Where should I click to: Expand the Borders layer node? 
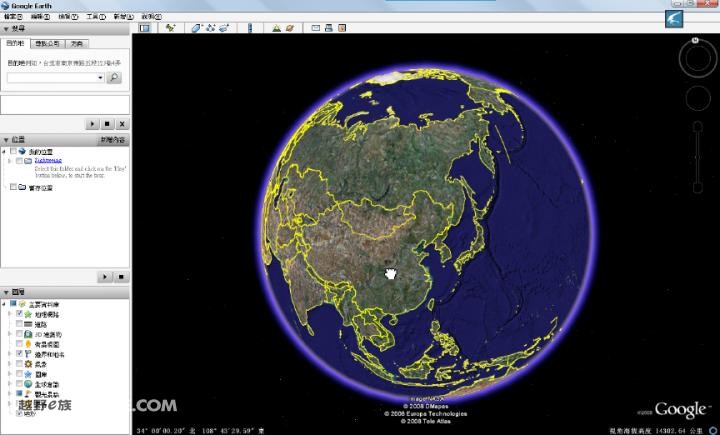click(10, 354)
